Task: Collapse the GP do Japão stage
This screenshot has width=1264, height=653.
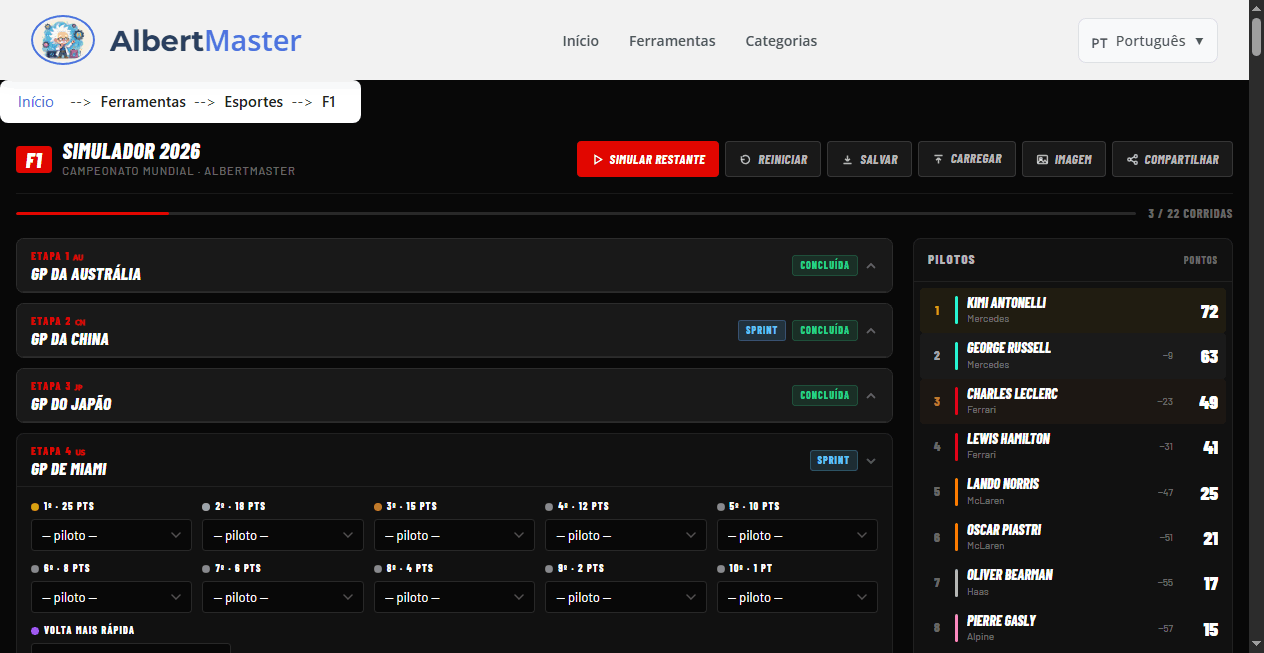Action: 870,395
